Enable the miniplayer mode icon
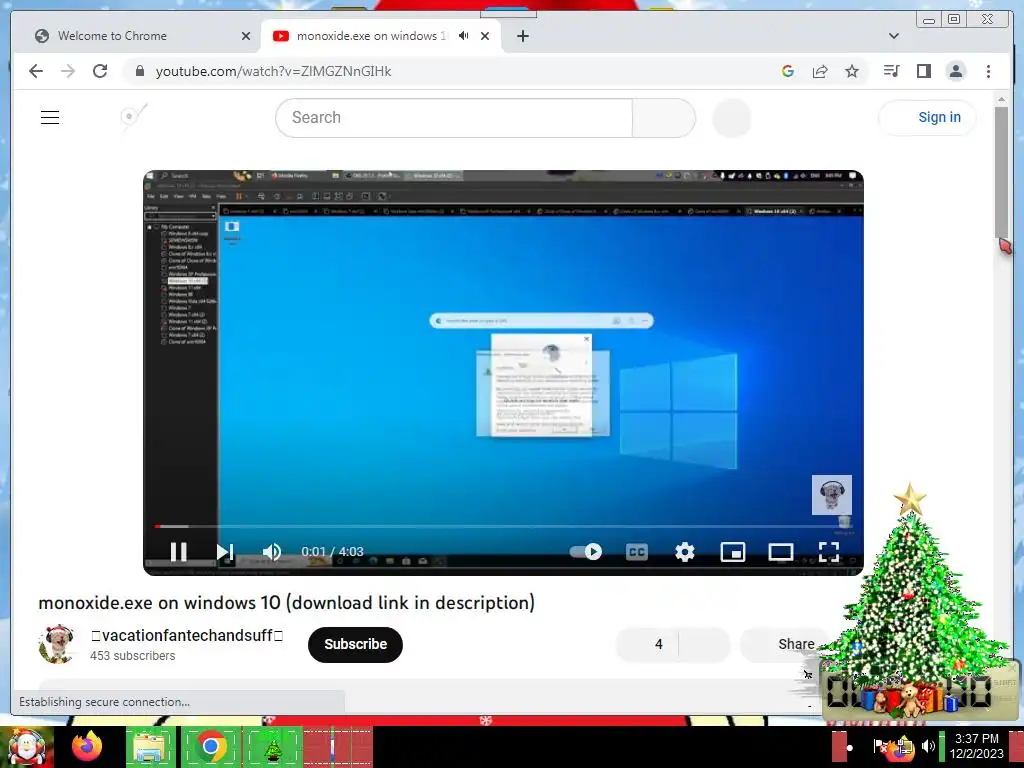 coord(733,552)
